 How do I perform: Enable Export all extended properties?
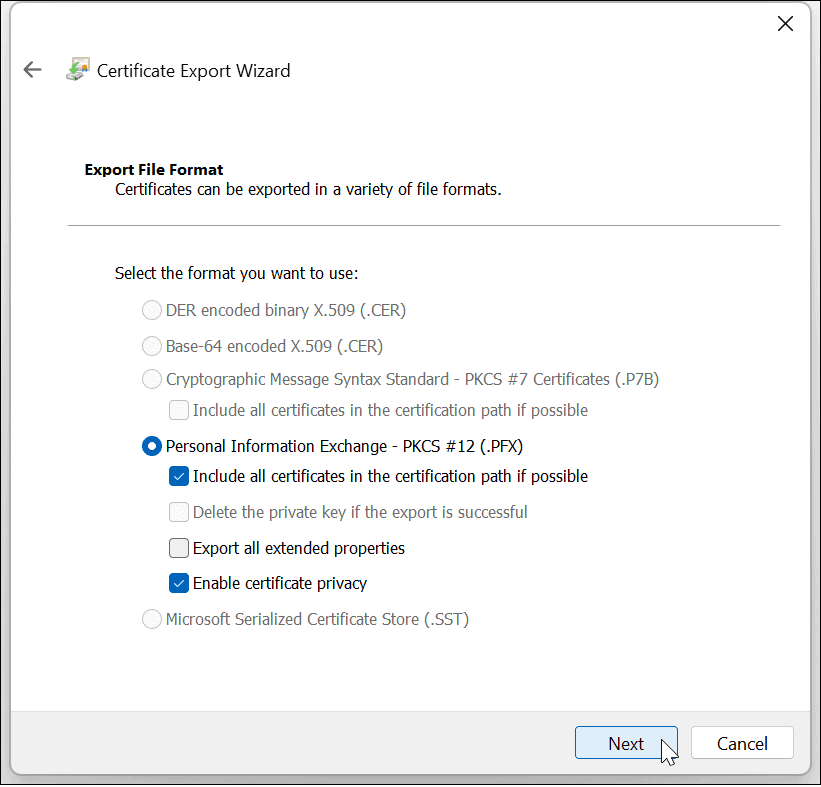179,548
